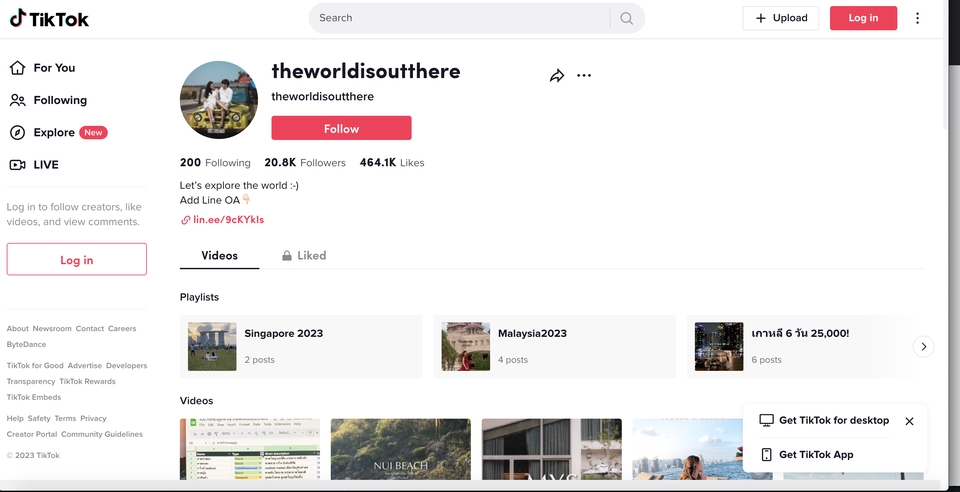Click the Upload button
The height and width of the screenshot is (492, 960).
tap(781, 18)
